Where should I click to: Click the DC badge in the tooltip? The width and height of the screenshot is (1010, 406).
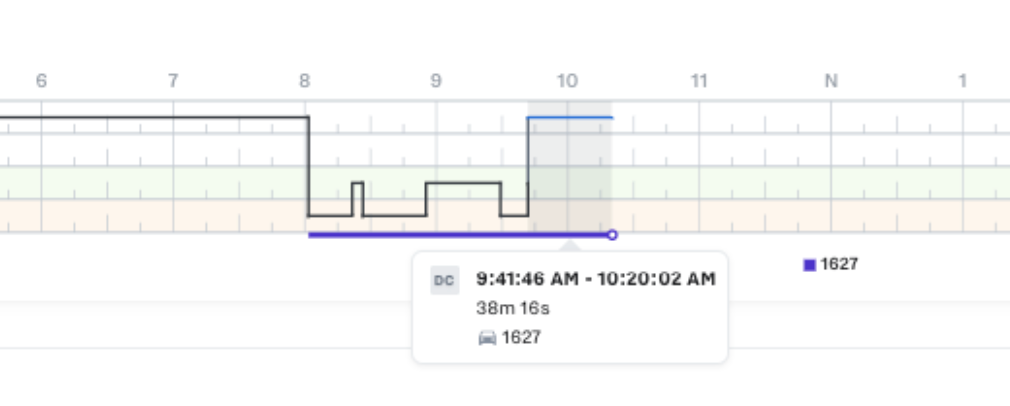444,280
